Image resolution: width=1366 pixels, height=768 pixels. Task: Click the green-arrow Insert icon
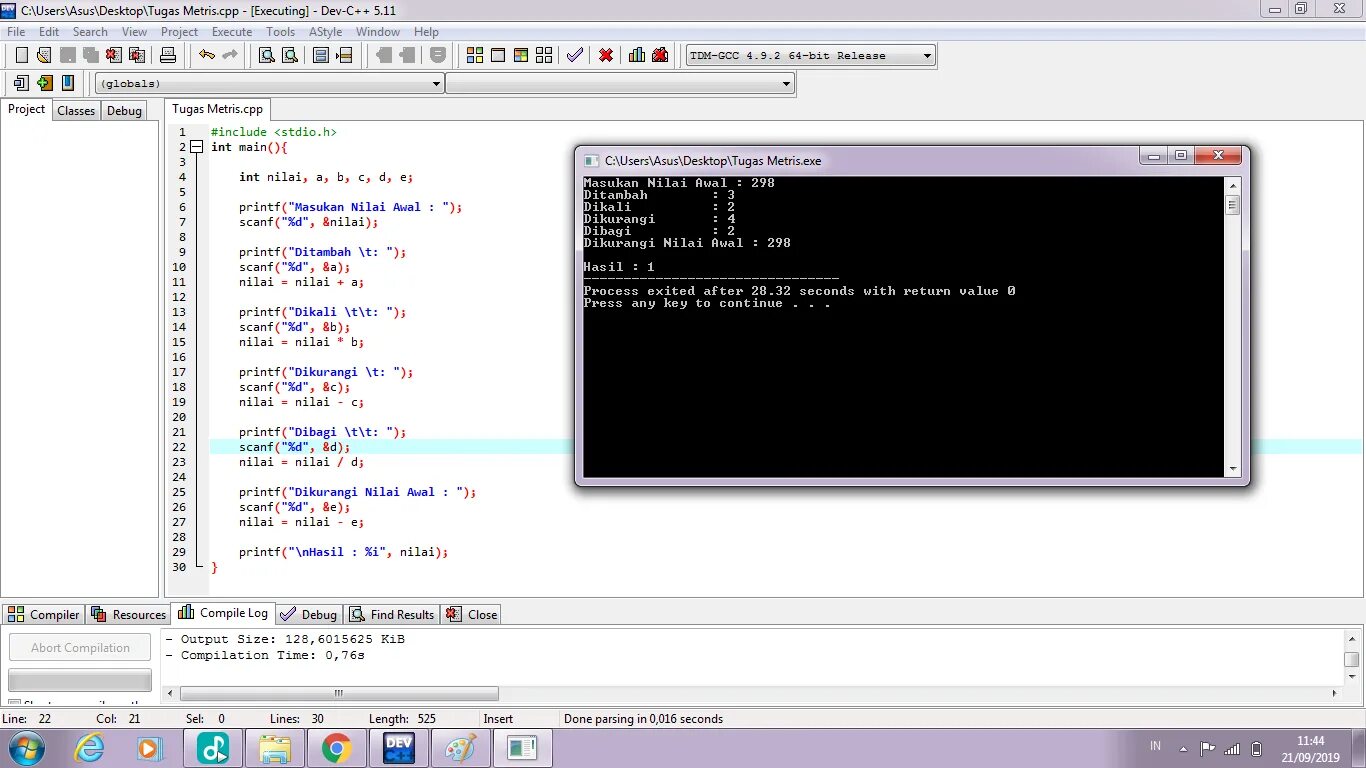(x=44, y=83)
